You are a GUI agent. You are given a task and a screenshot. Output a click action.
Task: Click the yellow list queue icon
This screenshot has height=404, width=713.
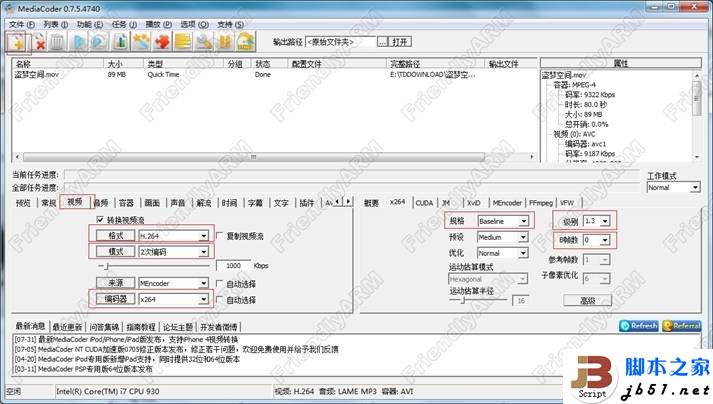click(x=183, y=42)
